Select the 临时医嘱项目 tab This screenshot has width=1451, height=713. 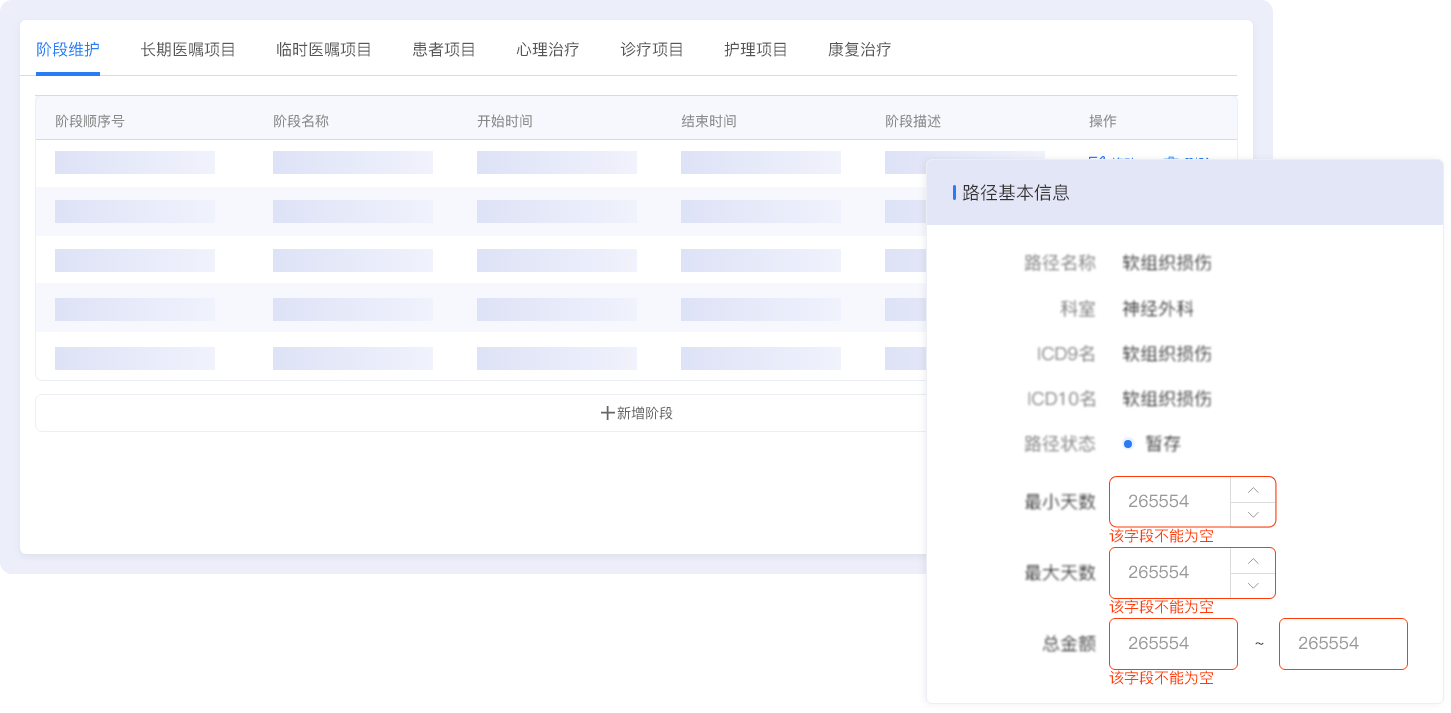click(324, 50)
